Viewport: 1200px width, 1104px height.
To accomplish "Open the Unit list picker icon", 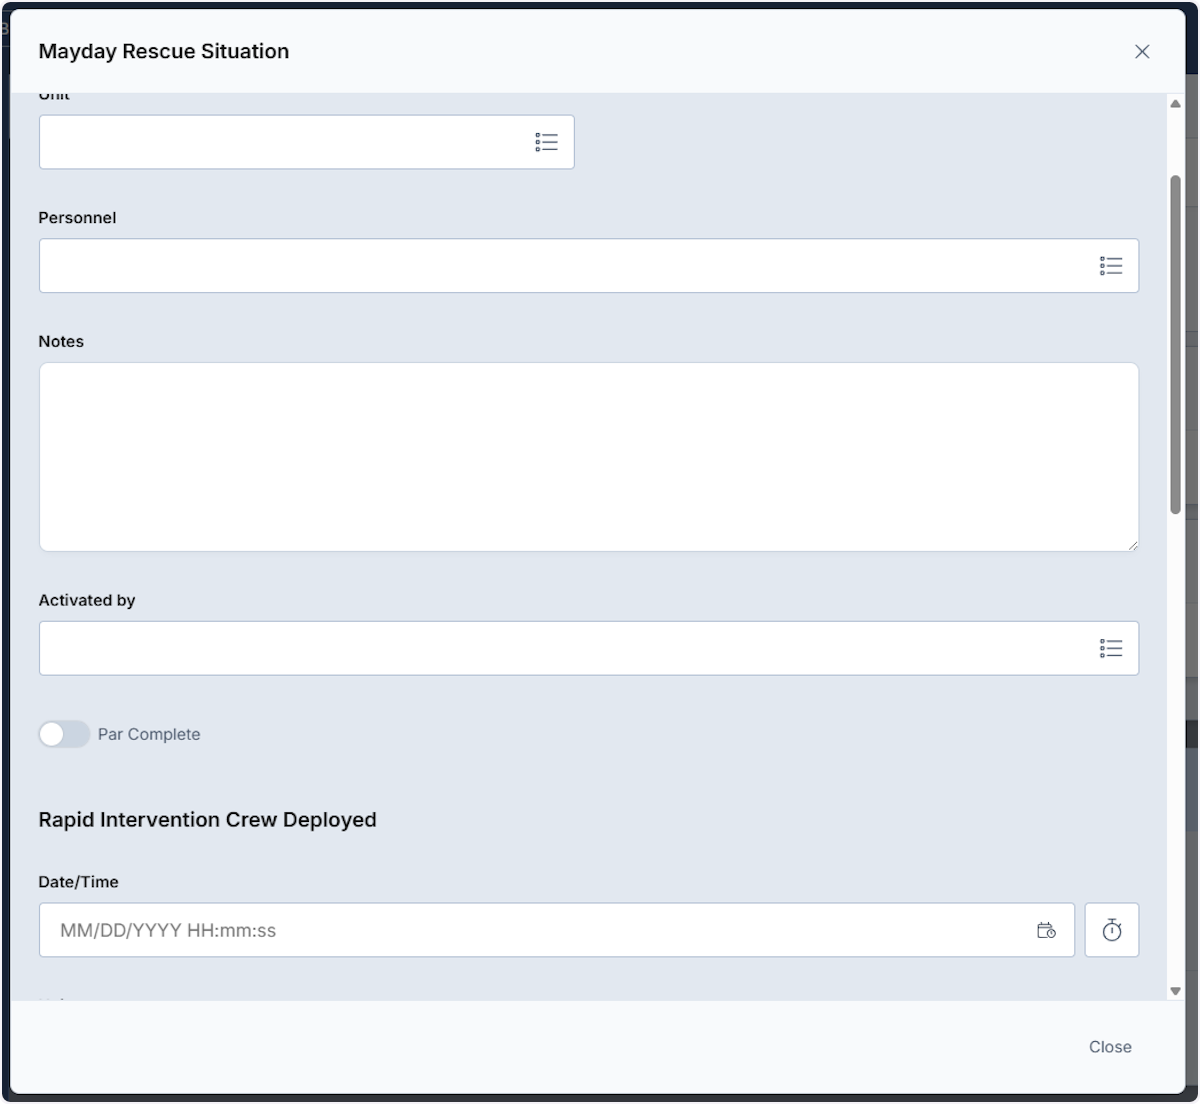I will point(546,142).
